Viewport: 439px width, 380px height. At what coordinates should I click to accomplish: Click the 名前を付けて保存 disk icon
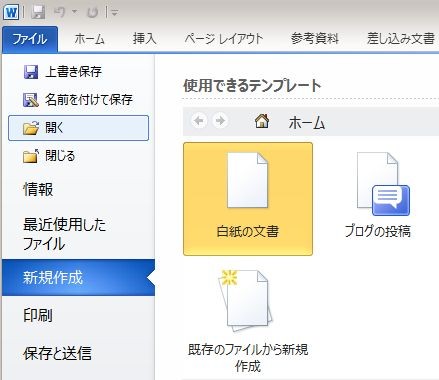(31, 100)
